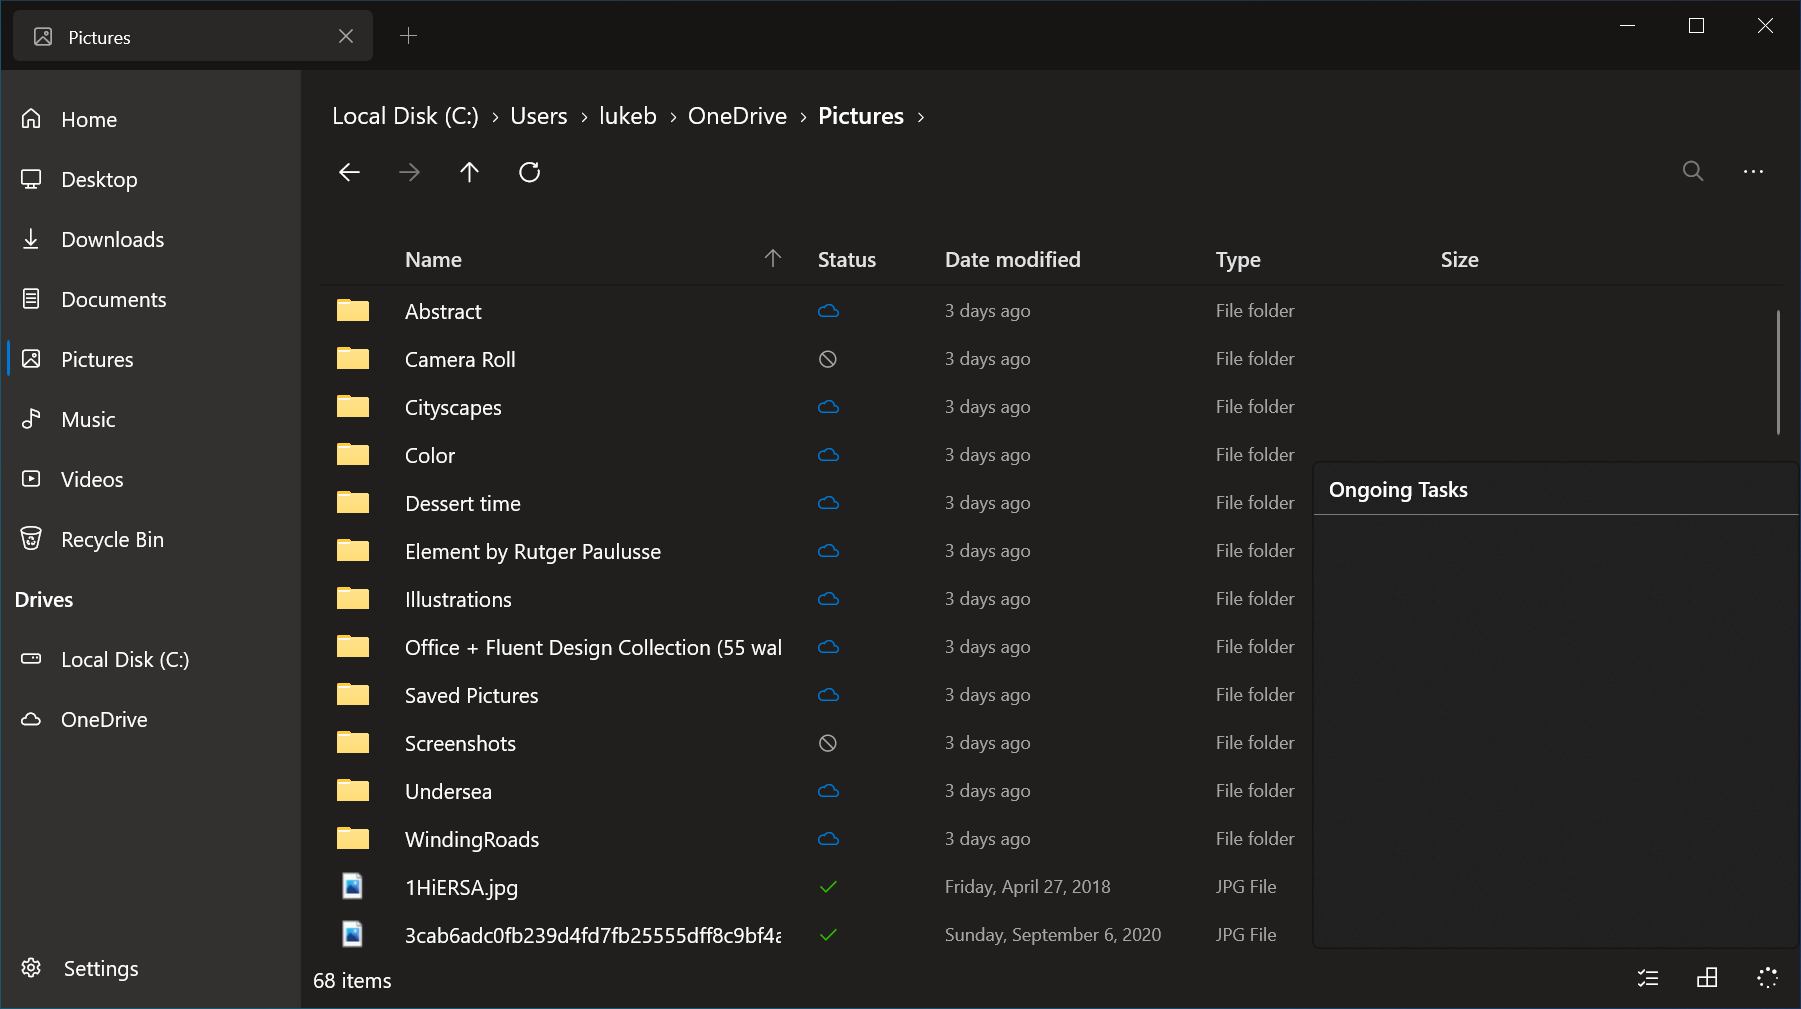Open Videos in the sidebar
Image resolution: width=1801 pixels, height=1009 pixels.
(151, 479)
